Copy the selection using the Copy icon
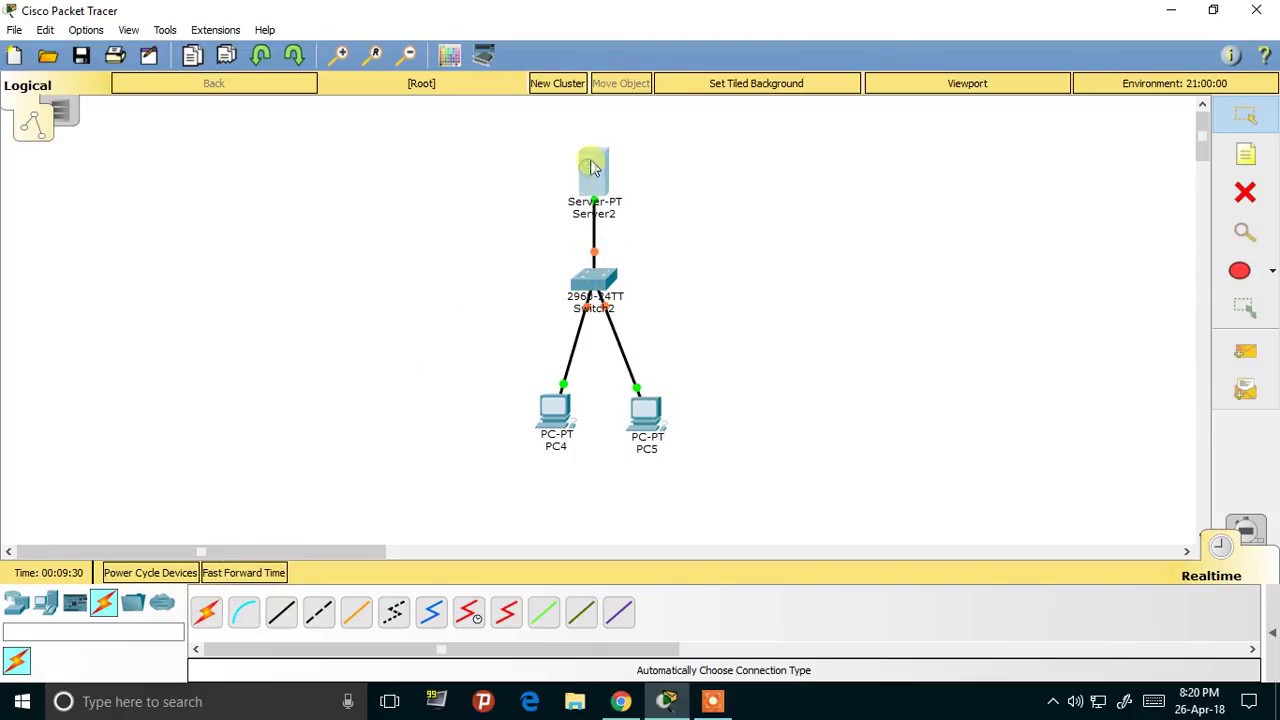Viewport: 1280px width, 720px height. [192, 56]
